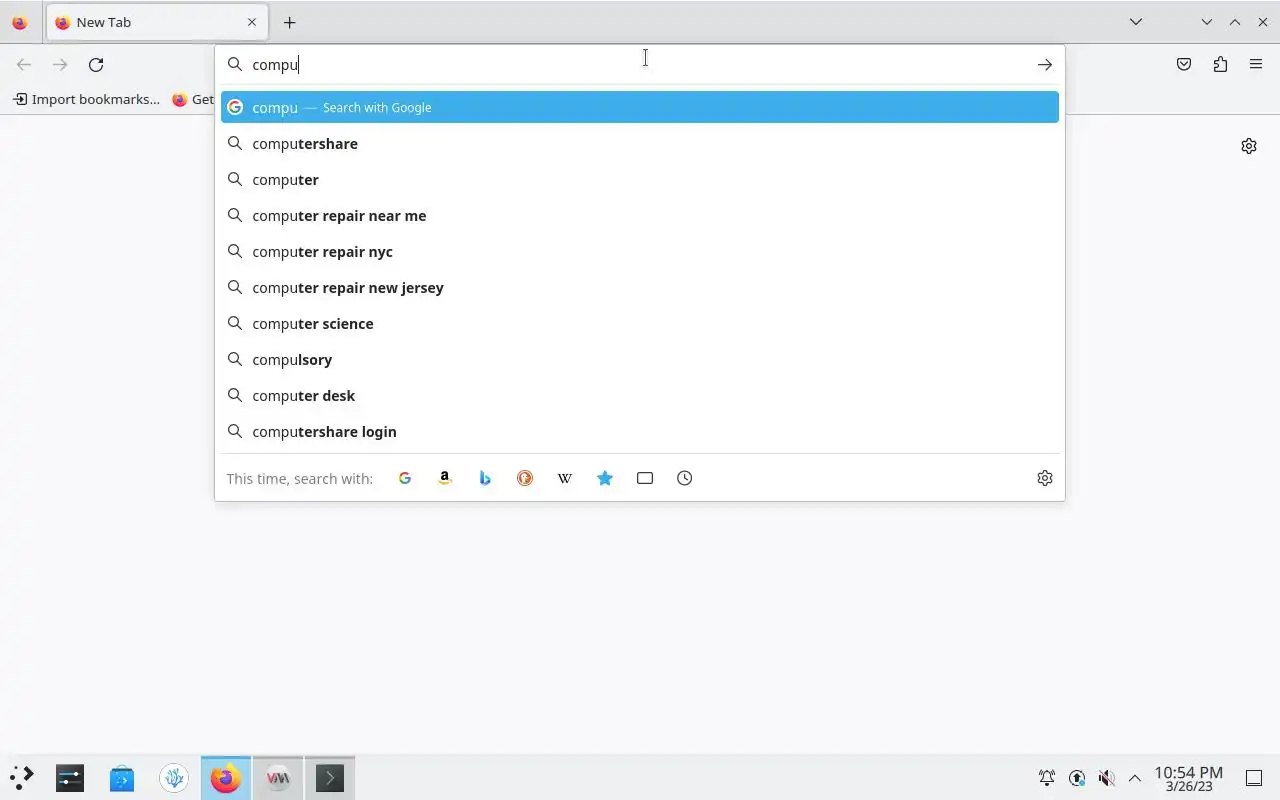Choose 'compulsory' suggestion
The height and width of the screenshot is (800, 1280).
coord(640,360)
